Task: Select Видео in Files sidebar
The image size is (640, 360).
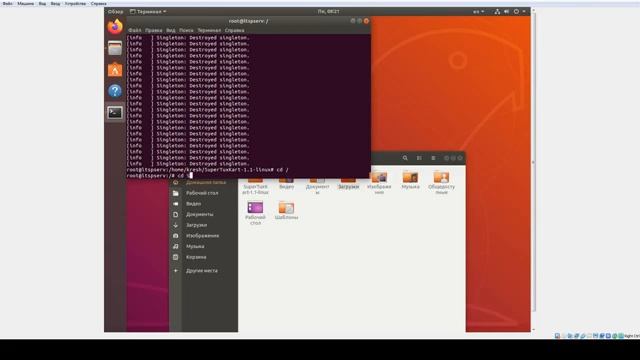Action: pyautogui.click(x=193, y=204)
